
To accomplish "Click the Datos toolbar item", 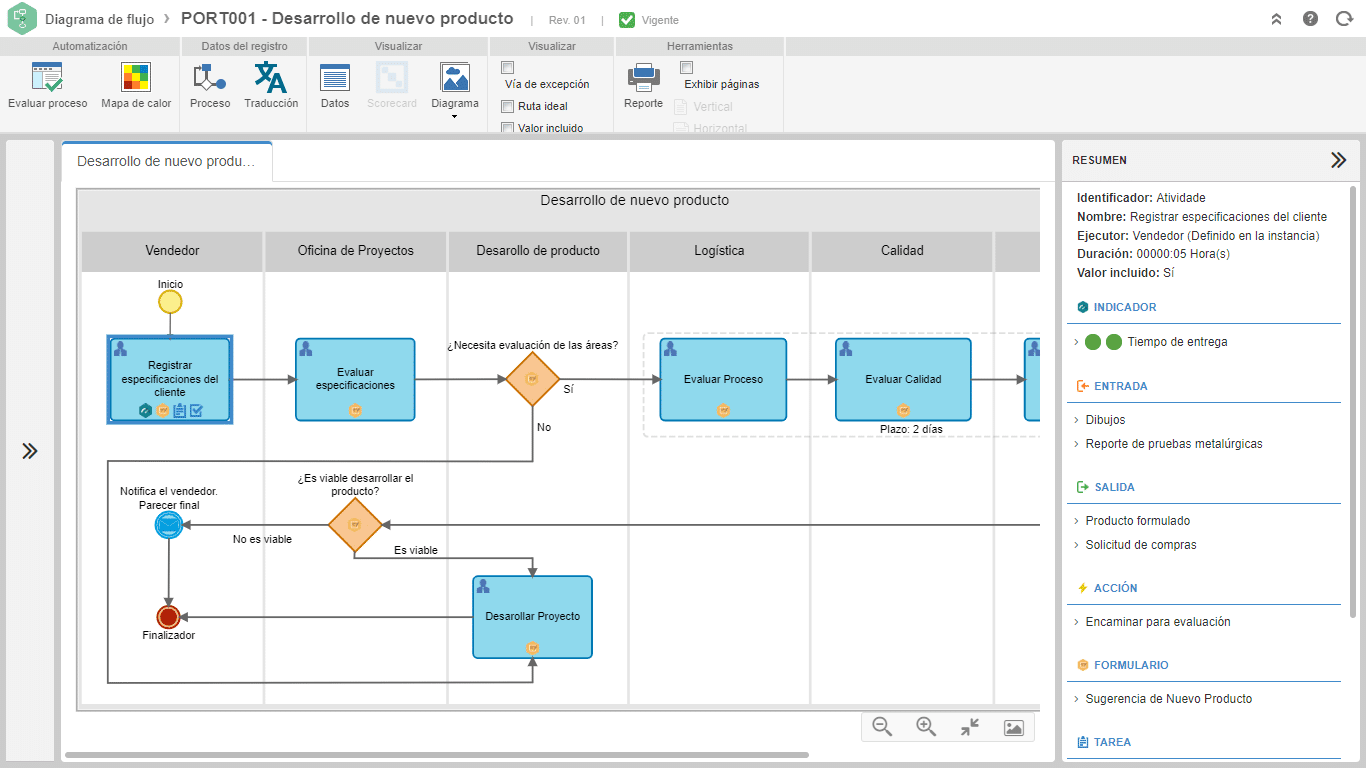I will coord(335,86).
